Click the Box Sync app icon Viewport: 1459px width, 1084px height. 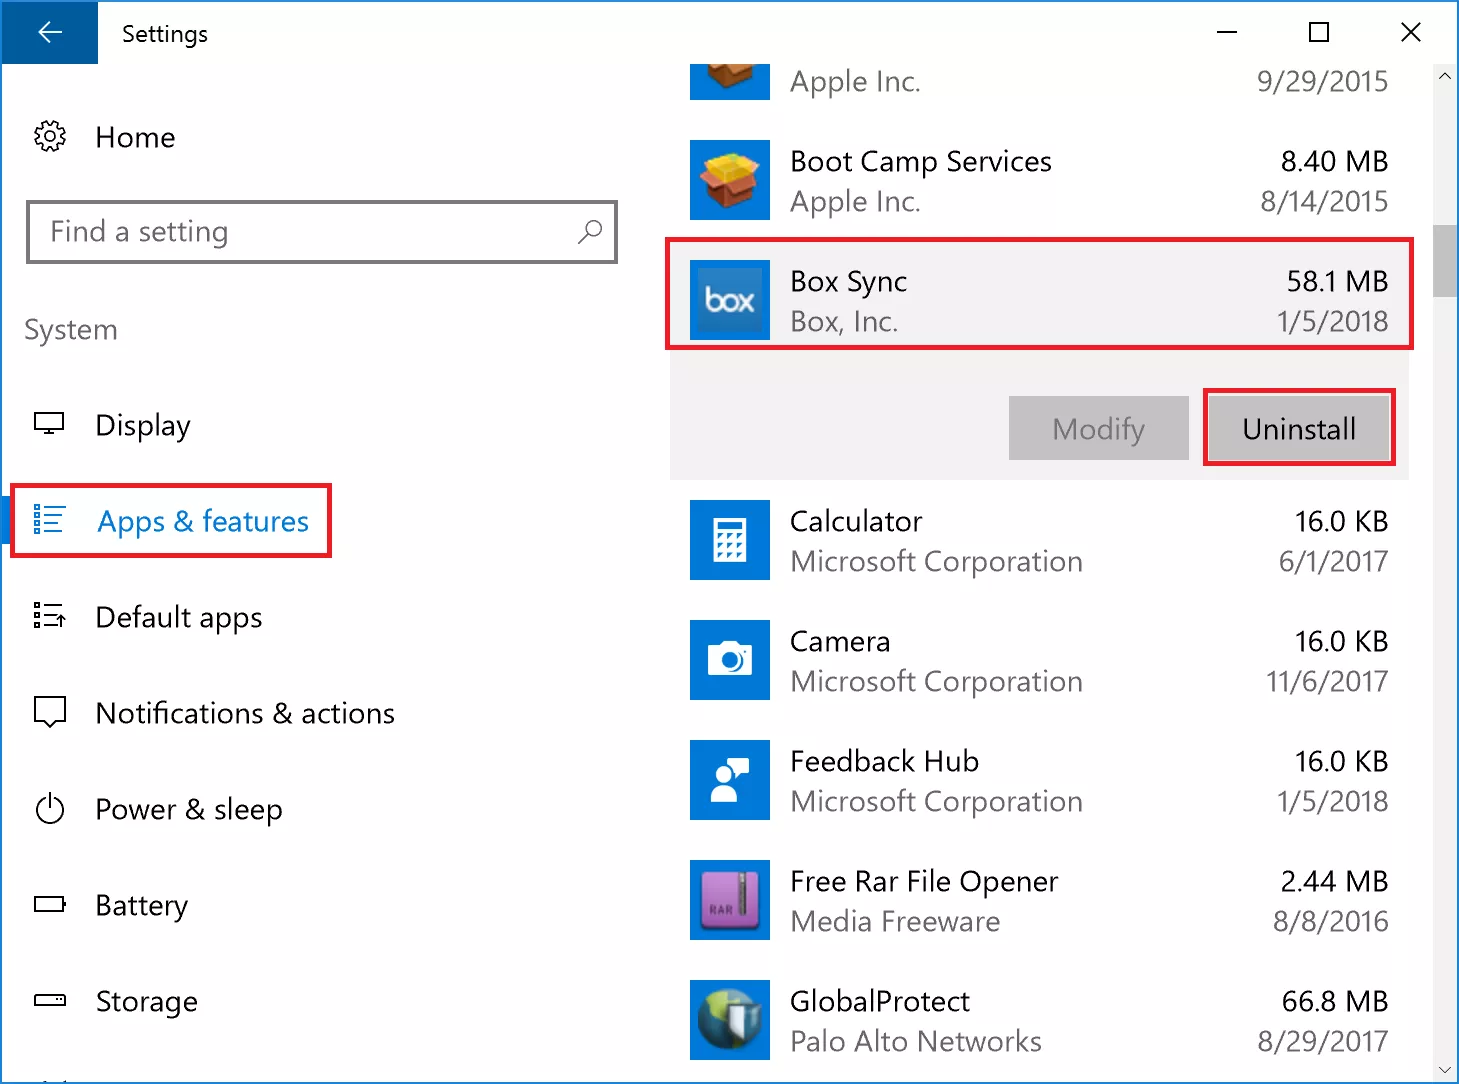(730, 300)
